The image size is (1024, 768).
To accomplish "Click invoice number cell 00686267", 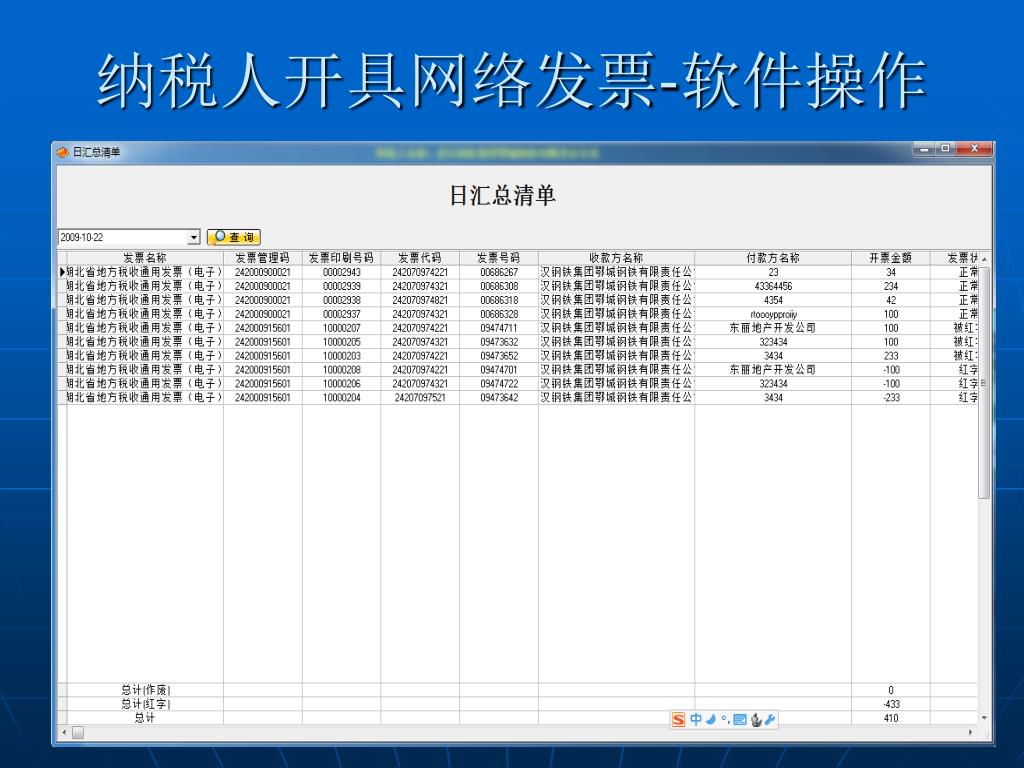I will [x=499, y=272].
